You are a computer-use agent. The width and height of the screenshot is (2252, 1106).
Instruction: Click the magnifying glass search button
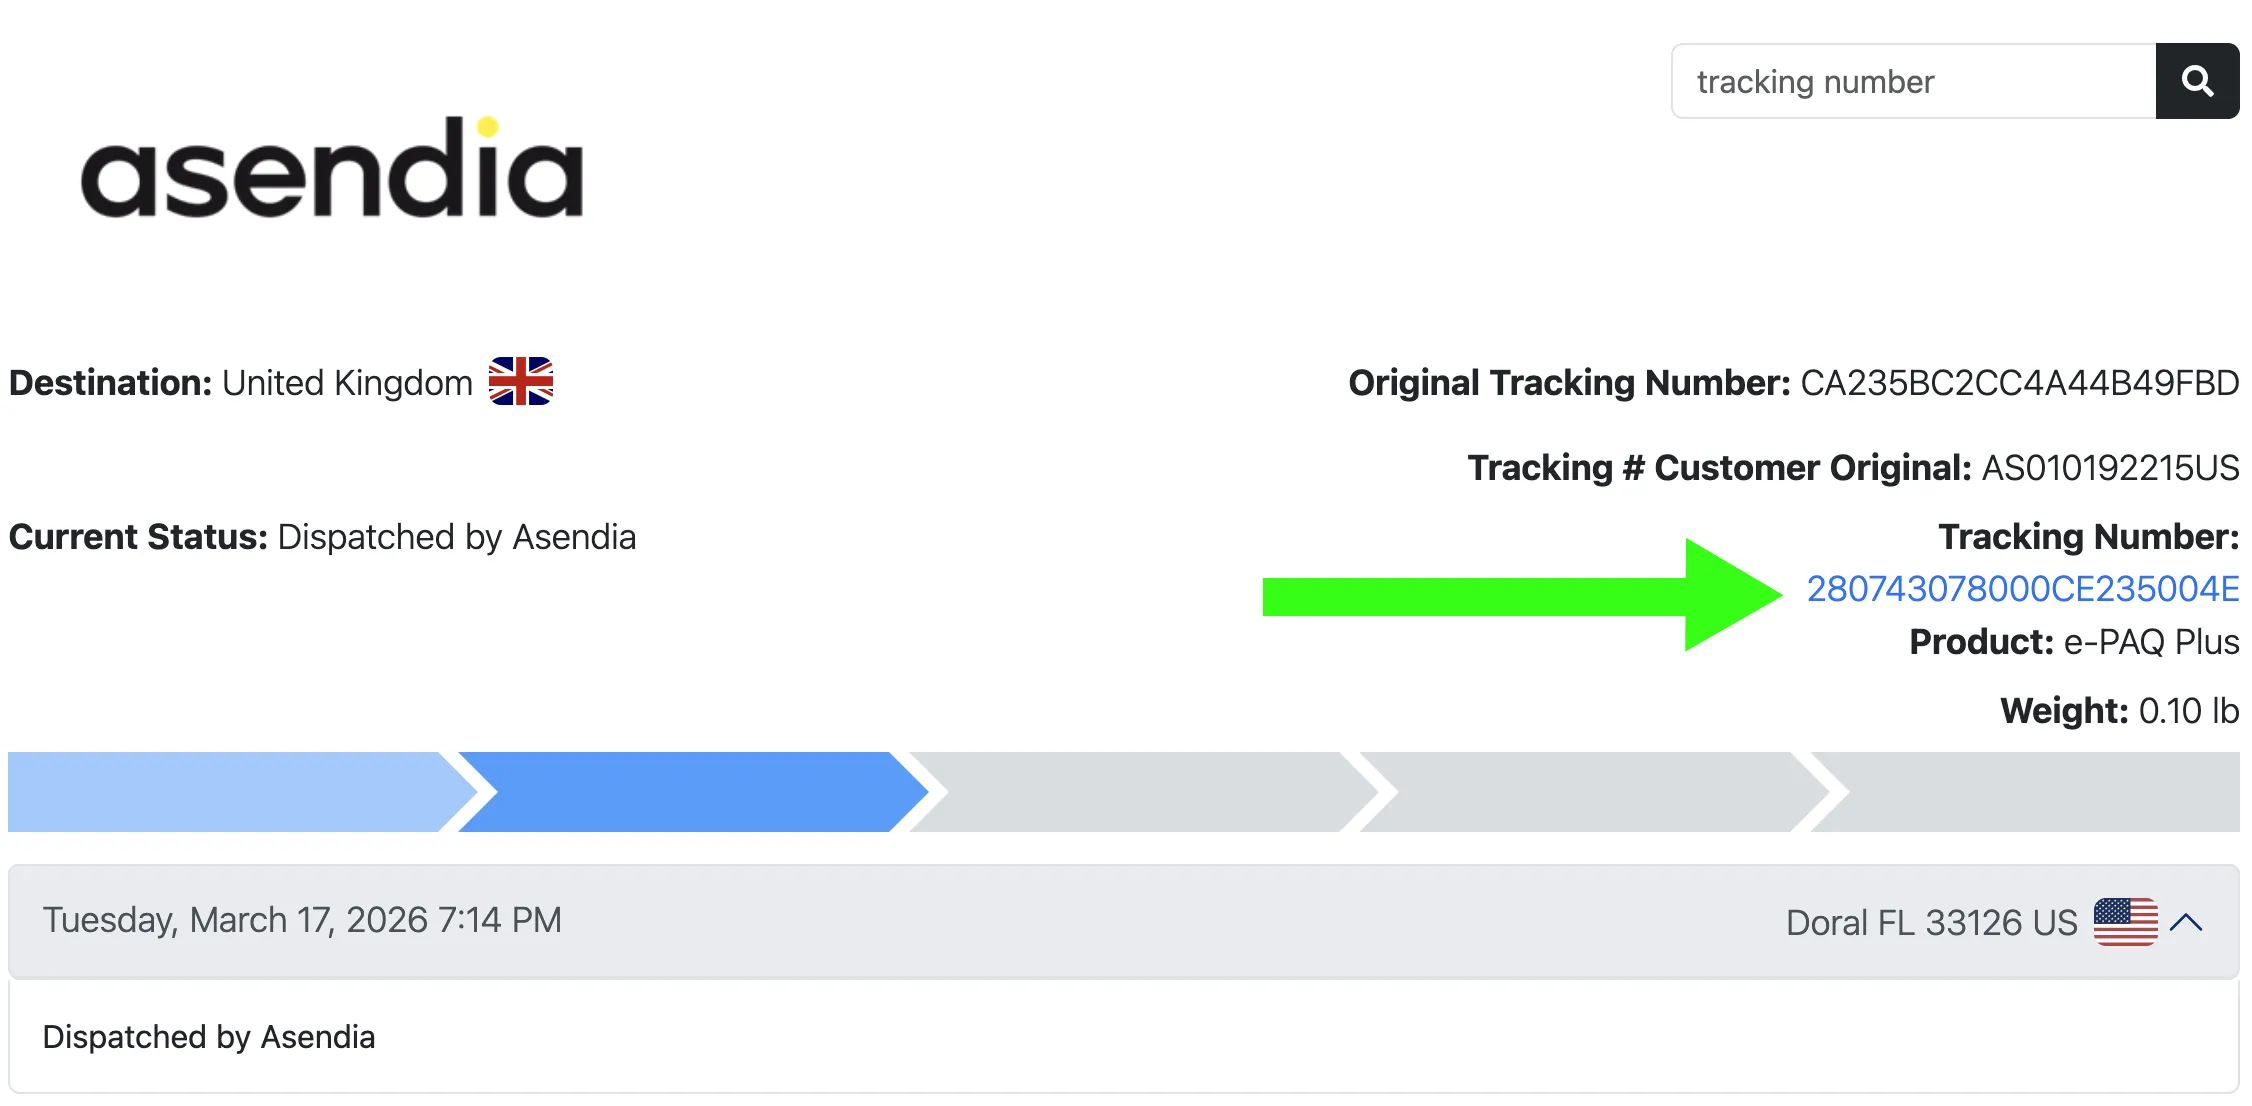point(2196,81)
